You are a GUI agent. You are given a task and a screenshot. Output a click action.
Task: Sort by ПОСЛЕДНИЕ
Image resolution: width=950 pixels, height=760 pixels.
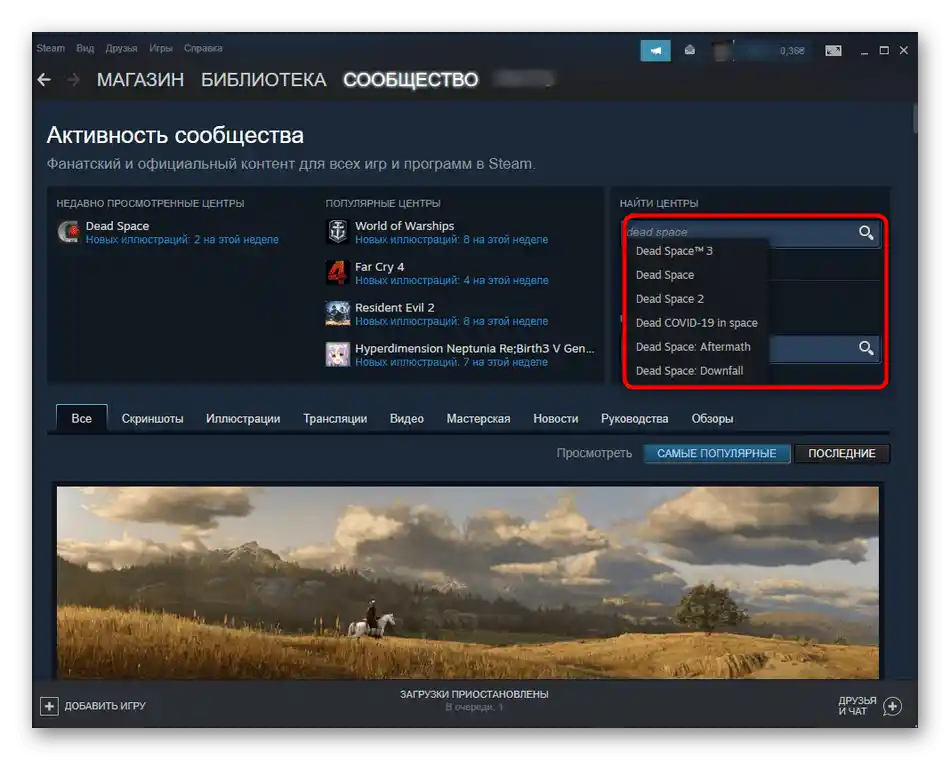(x=842, y=453)
